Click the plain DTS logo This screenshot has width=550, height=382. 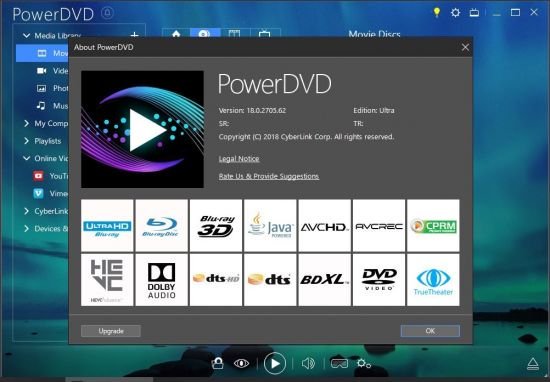(x=270, y=280)
